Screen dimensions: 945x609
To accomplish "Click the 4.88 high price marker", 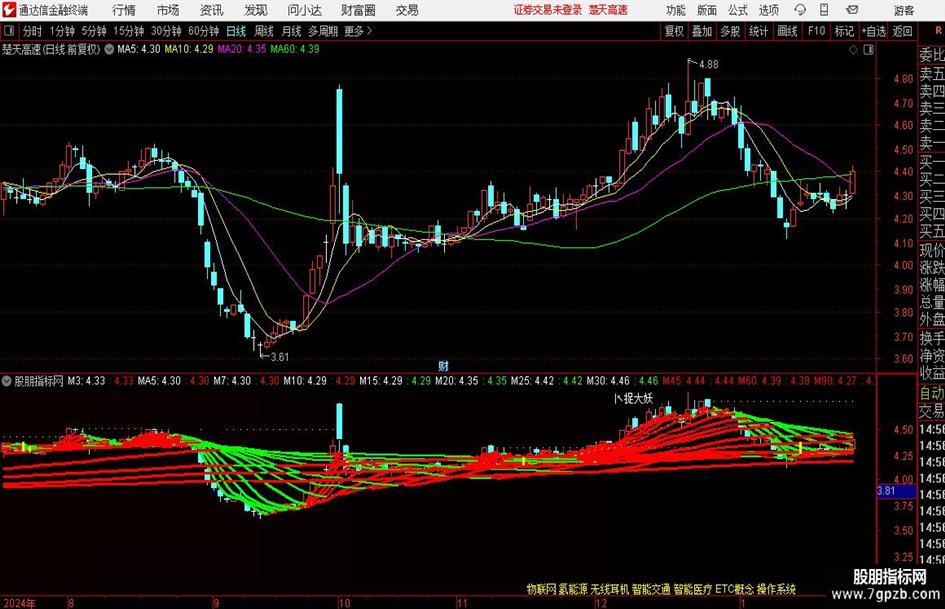I will 708,64.
